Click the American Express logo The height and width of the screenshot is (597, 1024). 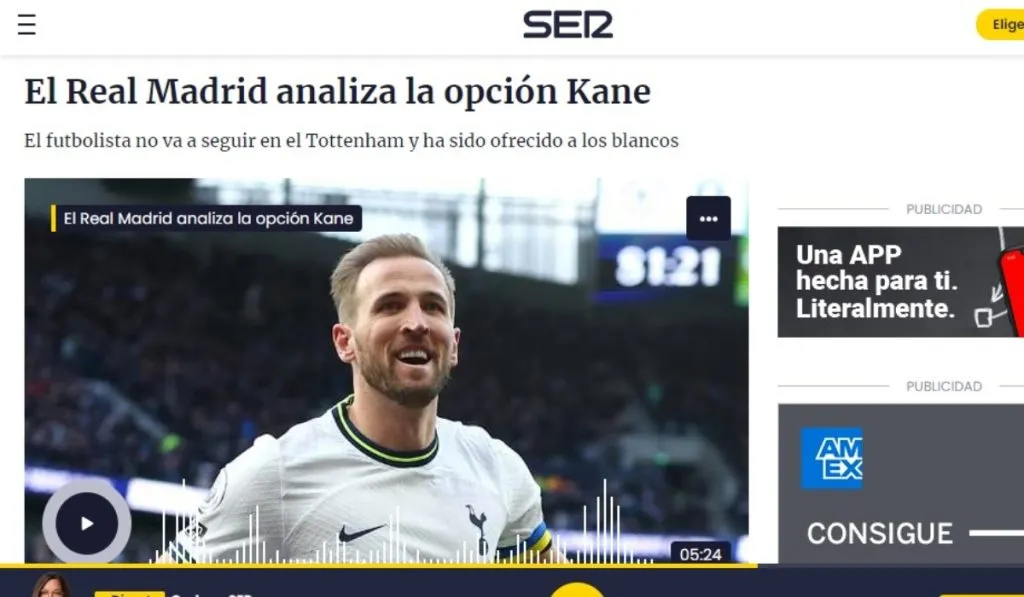(831, 459)
